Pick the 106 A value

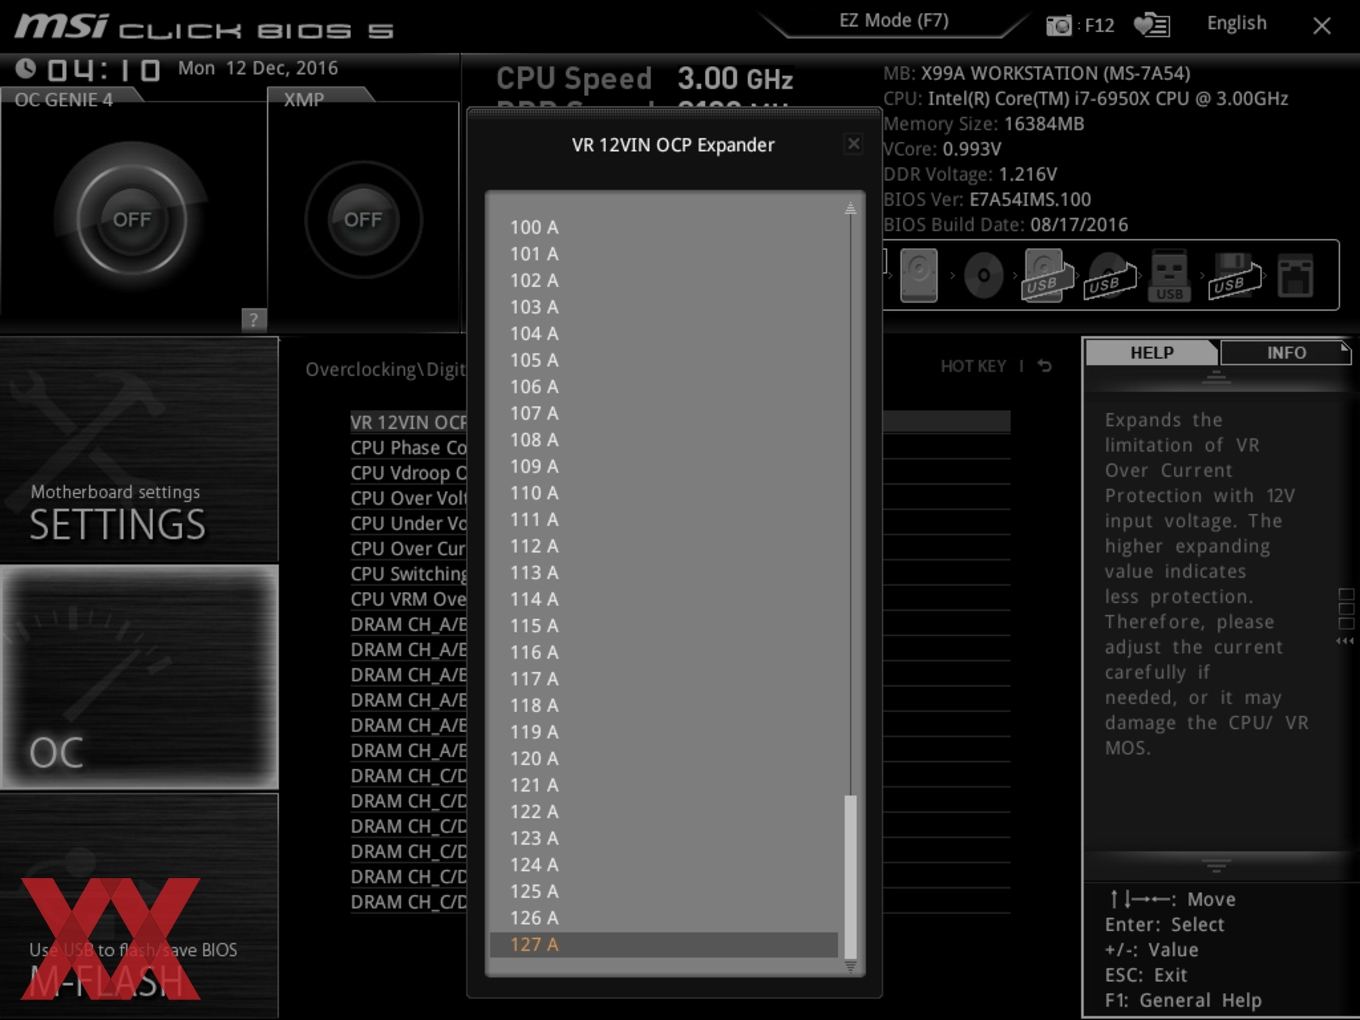pyautogui.click(x=664, y=387)
